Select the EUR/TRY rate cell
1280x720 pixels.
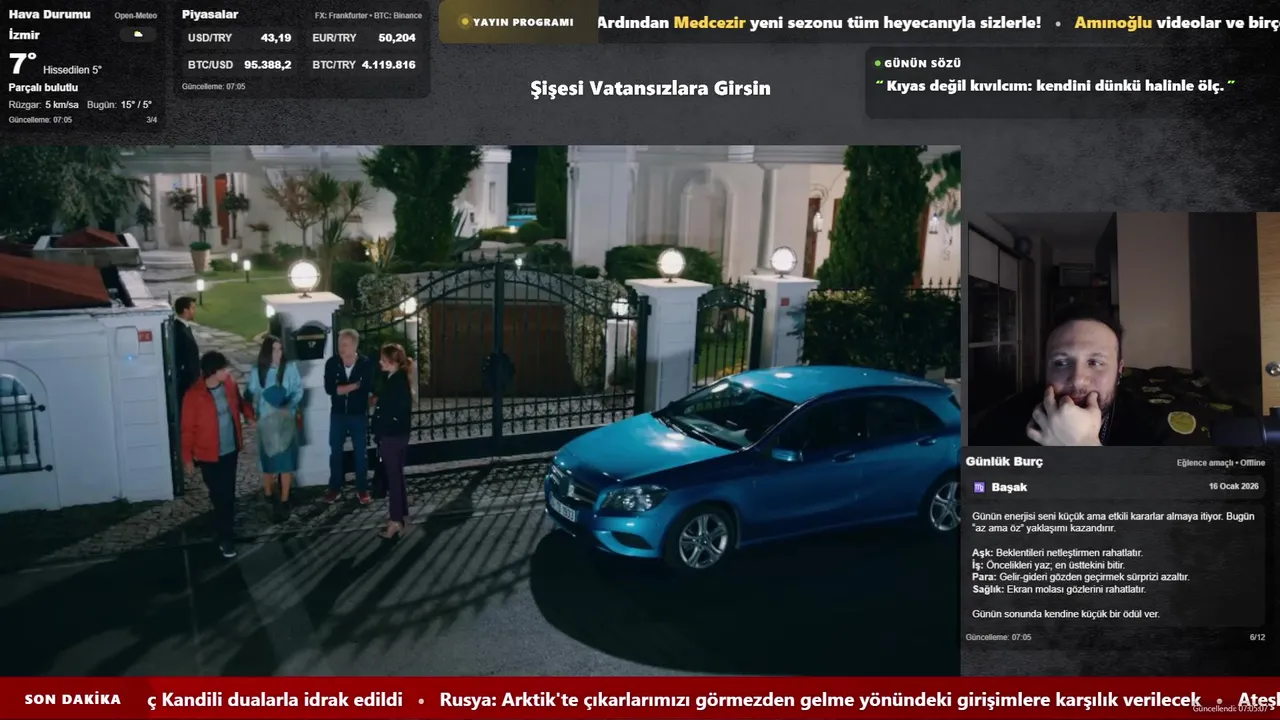(x=364, y=38)
